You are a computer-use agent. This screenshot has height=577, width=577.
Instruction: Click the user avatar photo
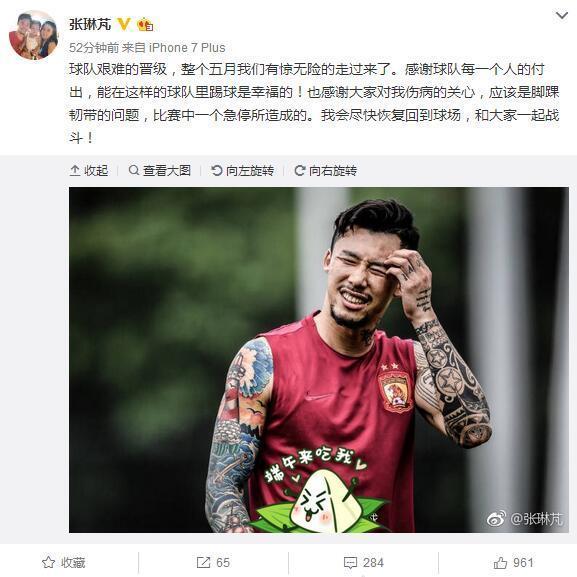(33, 35)
